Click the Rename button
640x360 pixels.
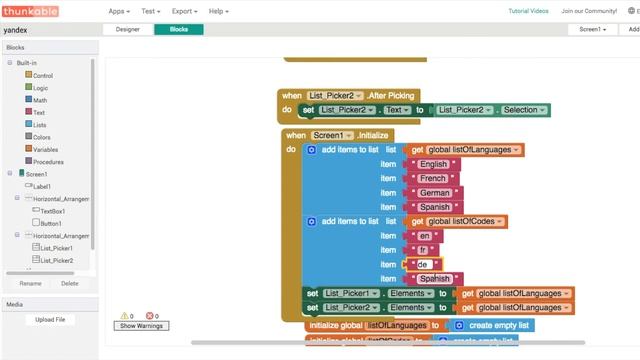point(31,283)
